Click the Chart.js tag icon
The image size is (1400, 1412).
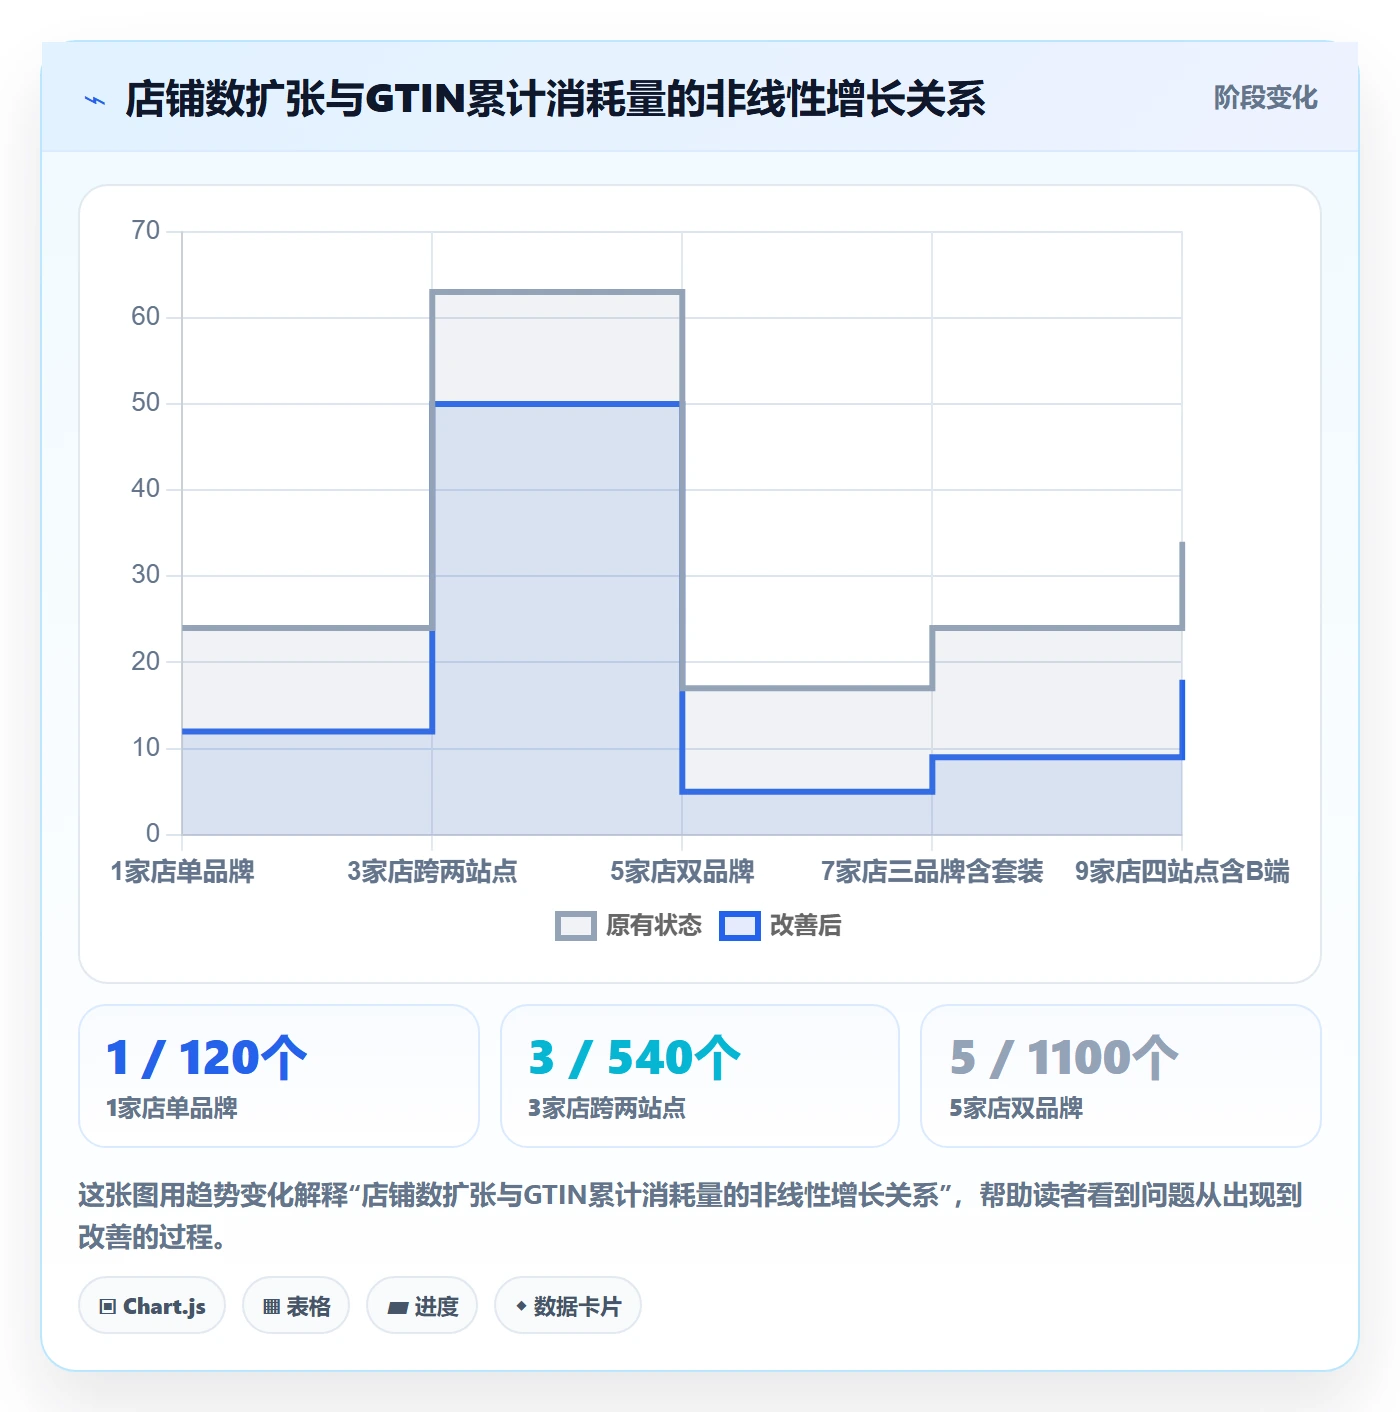click(x=108, y=1306)
